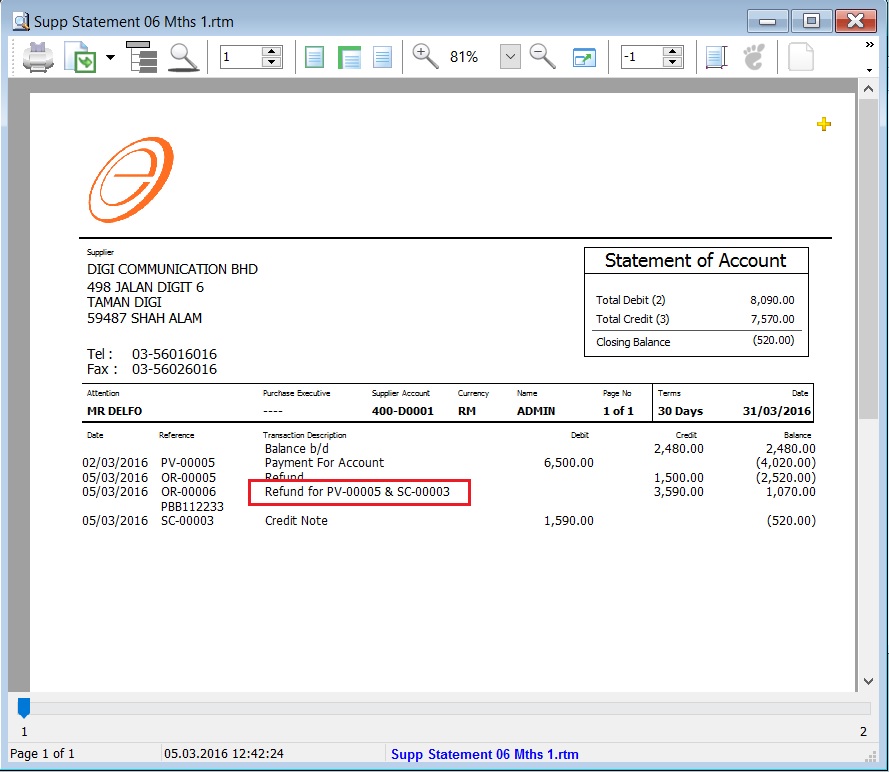Screen dimensions: 889x772
Task: Click the down arrow on the -1 spinner
Action: point(673,62)
